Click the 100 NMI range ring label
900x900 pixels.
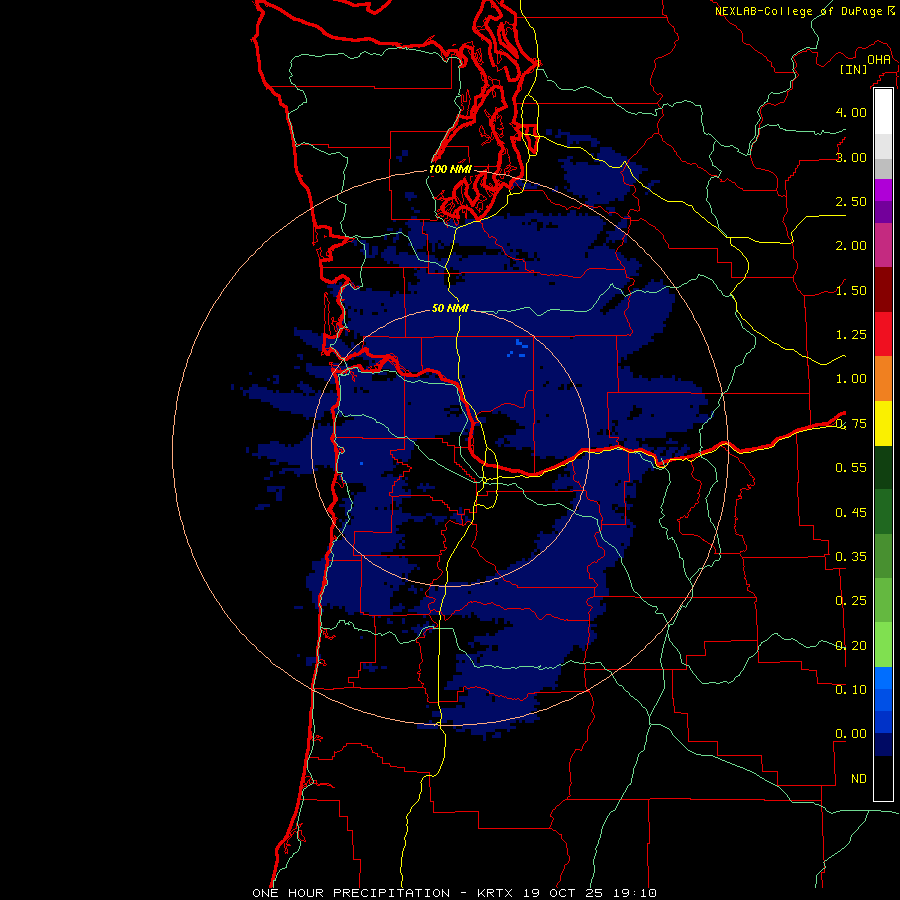click(450, 169)
